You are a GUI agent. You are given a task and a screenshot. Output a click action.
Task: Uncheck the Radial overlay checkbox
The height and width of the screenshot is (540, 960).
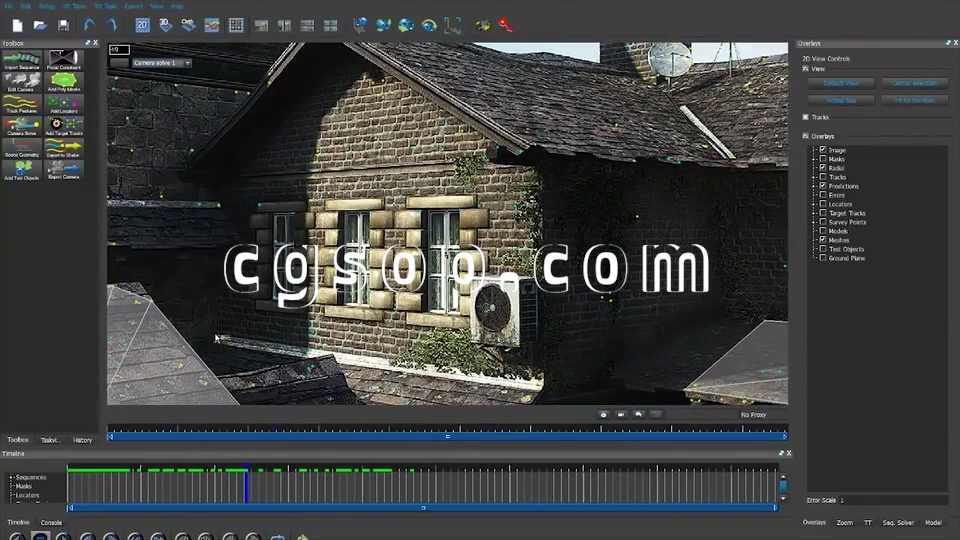tap(823, 168)
